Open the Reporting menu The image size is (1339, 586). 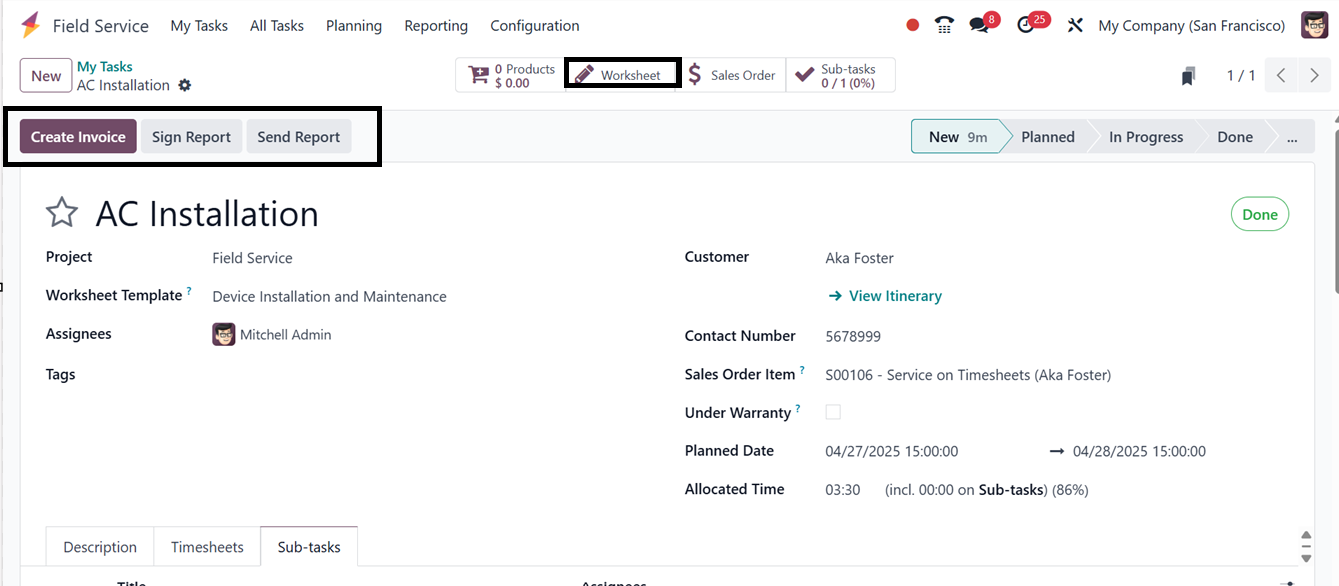point(436,26)
